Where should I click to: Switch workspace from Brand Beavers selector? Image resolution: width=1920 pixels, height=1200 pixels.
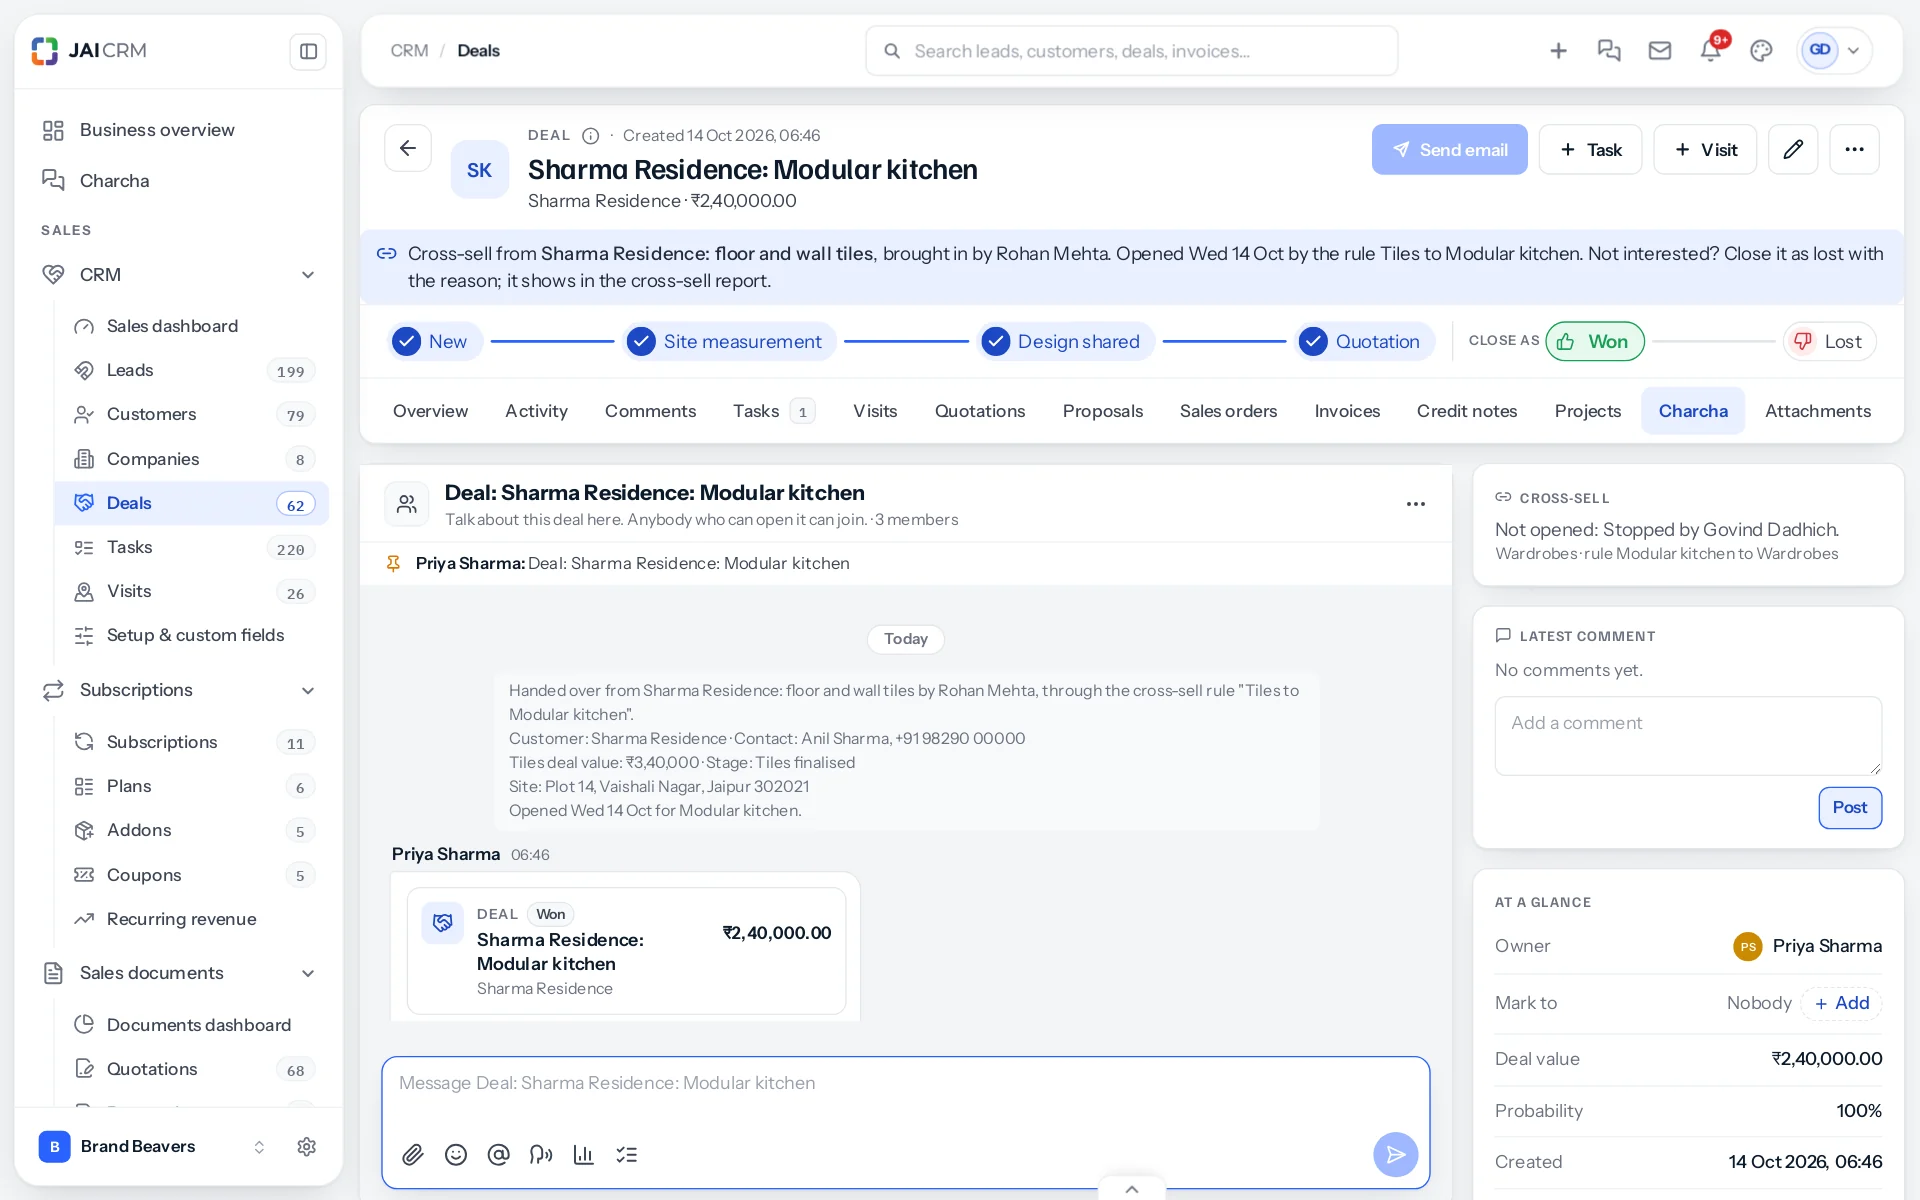pos(154,1147)
